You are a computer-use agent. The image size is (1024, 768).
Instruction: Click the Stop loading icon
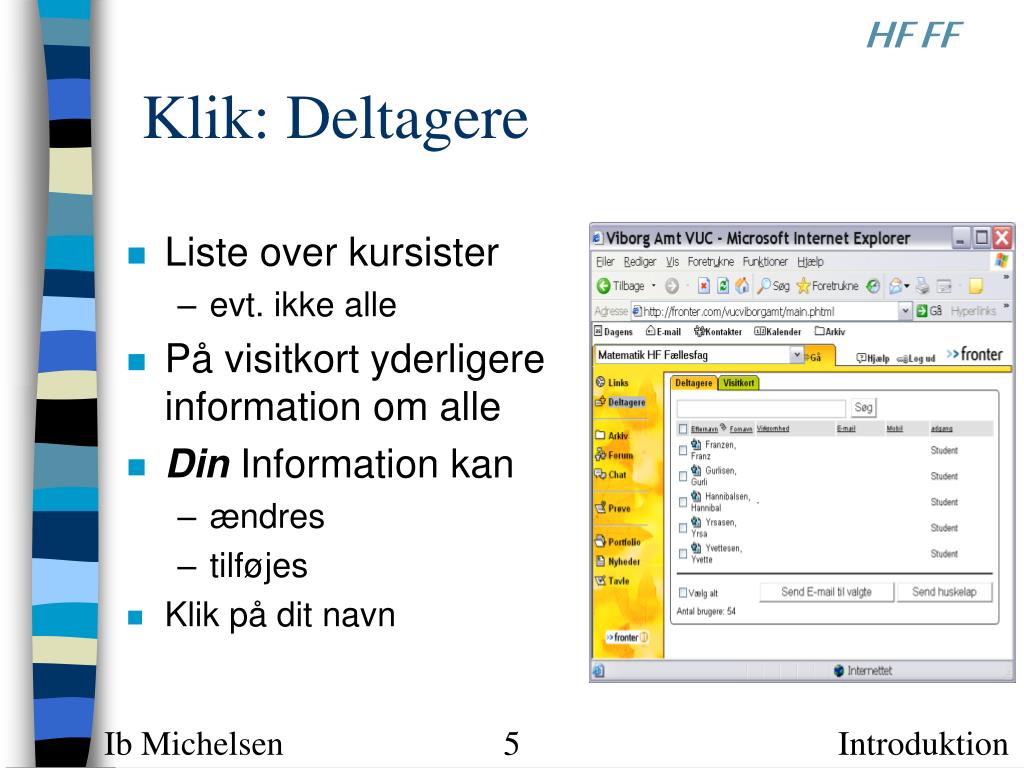pyautogui.click(x=704, y=286)
